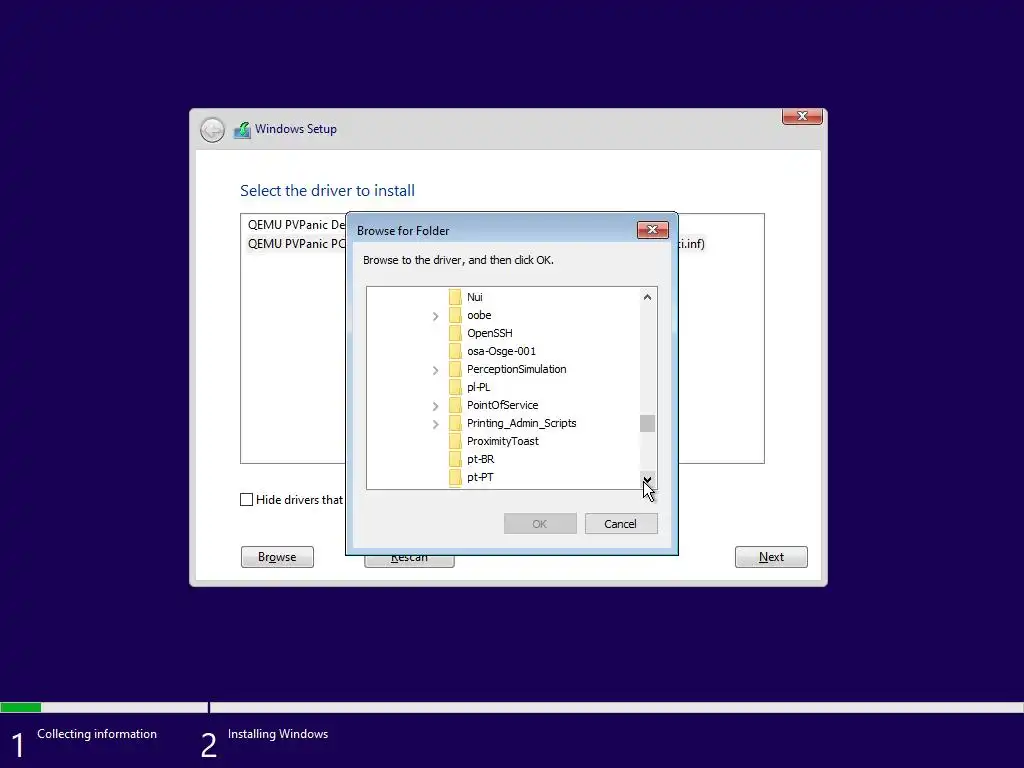Click the PerceptionSimulation folder icon

pos(455,369)
